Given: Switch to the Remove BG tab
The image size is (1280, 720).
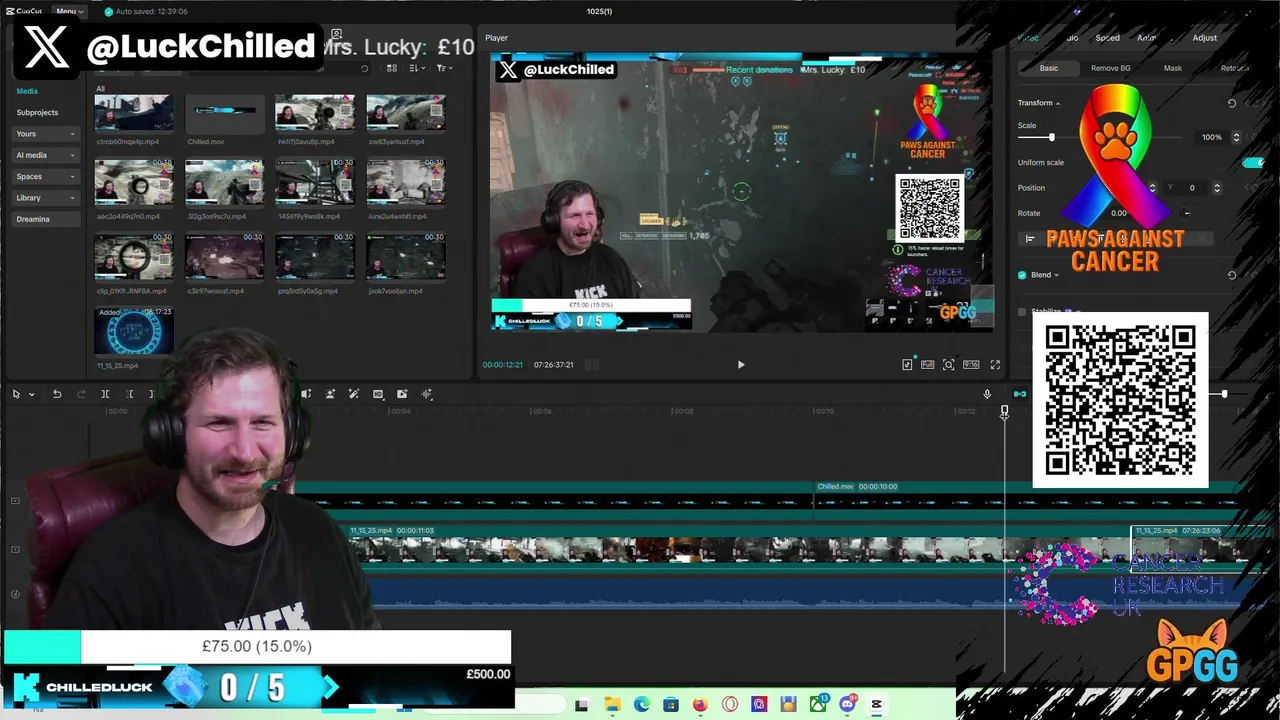Looking at the screenshot, I should 1111,68.
